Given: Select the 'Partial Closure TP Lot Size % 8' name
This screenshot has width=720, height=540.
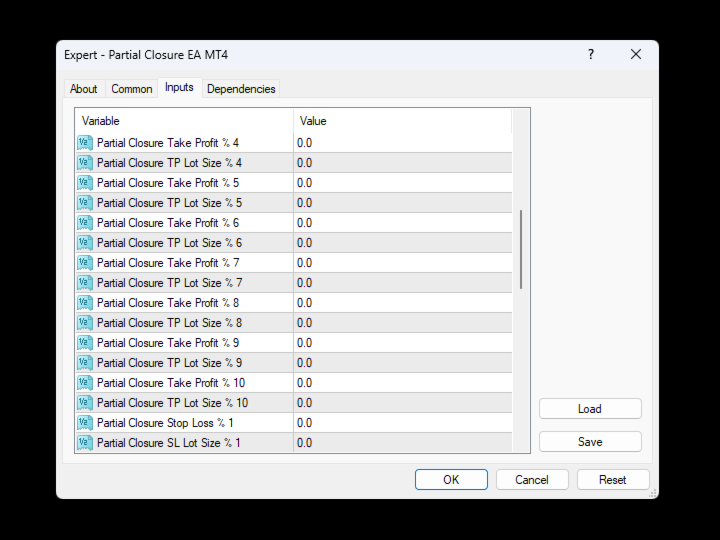Looking at the screenshot, I should (x=169, y=323).
